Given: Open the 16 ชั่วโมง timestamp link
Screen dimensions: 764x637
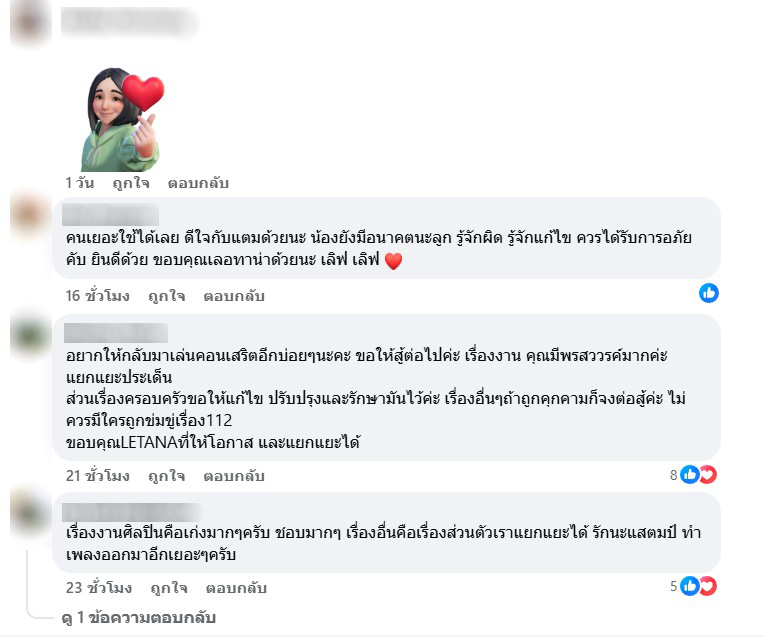Looking at the screenshot, I should point(97,296).
